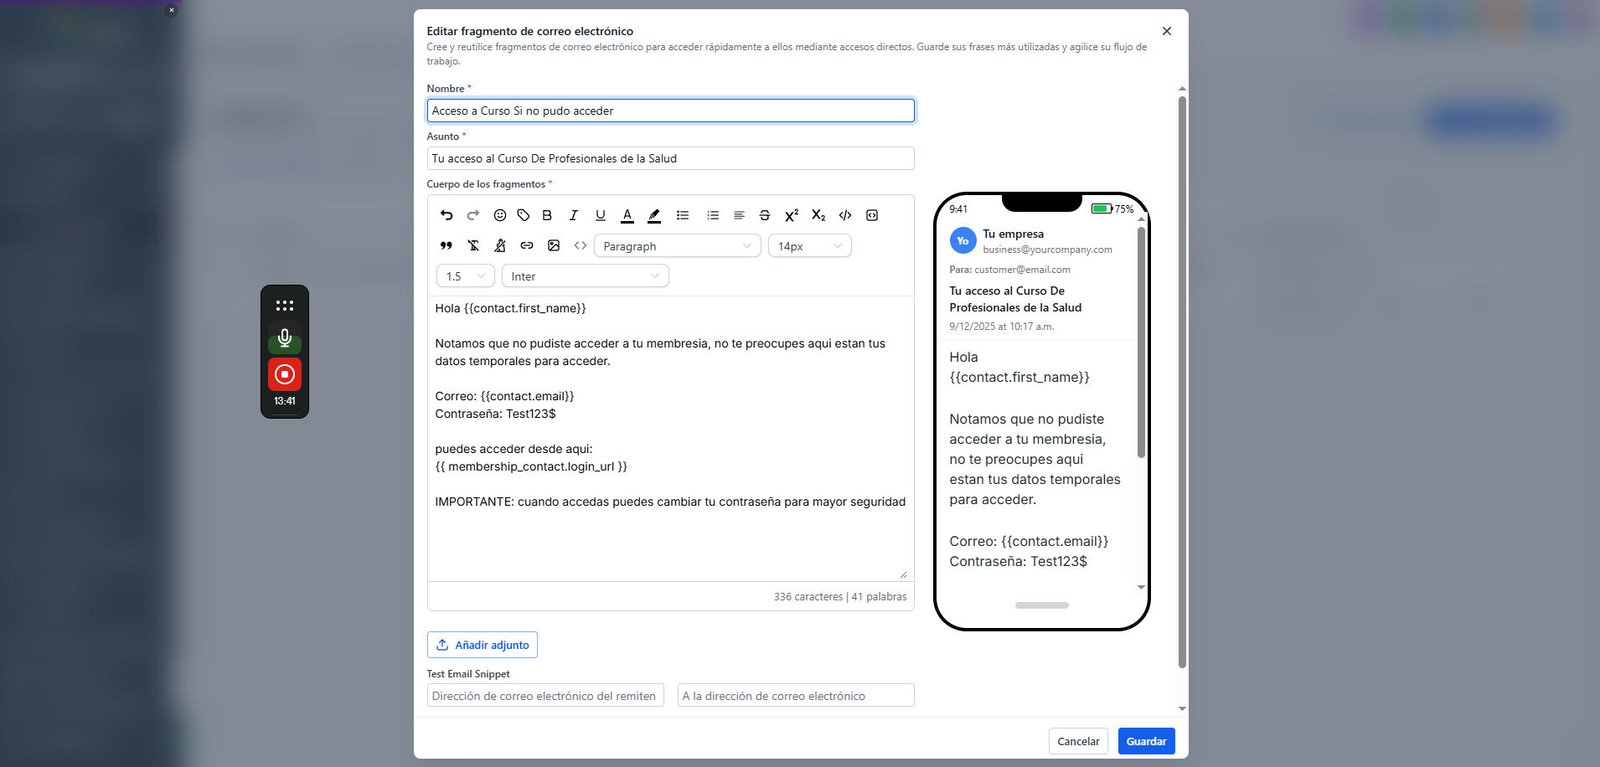Click the Asunto subject field

[x=670, y=158]
